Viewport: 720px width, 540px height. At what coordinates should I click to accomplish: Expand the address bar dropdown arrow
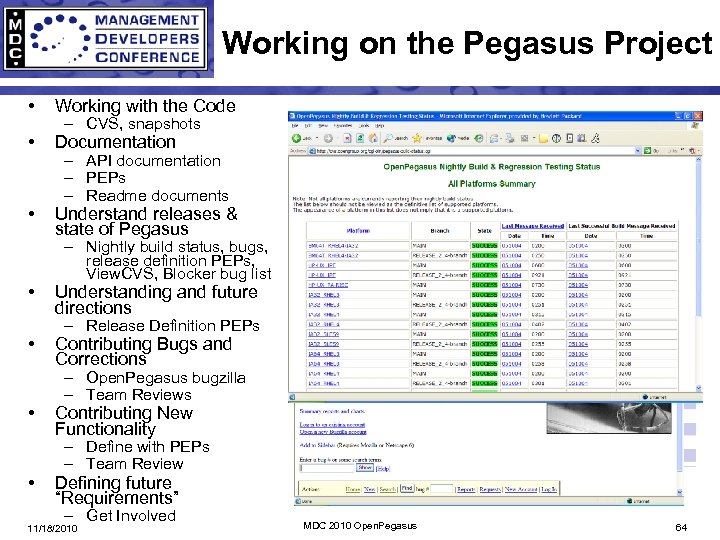tap(638, 151)
